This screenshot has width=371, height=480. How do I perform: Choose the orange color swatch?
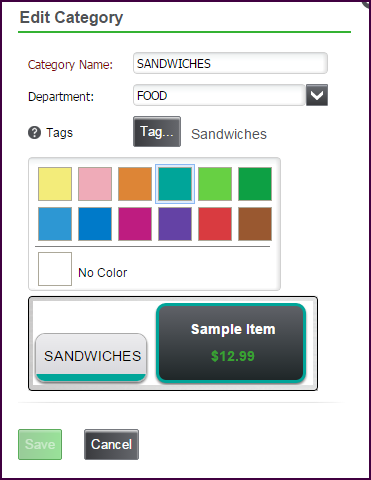tap(135, 184)
